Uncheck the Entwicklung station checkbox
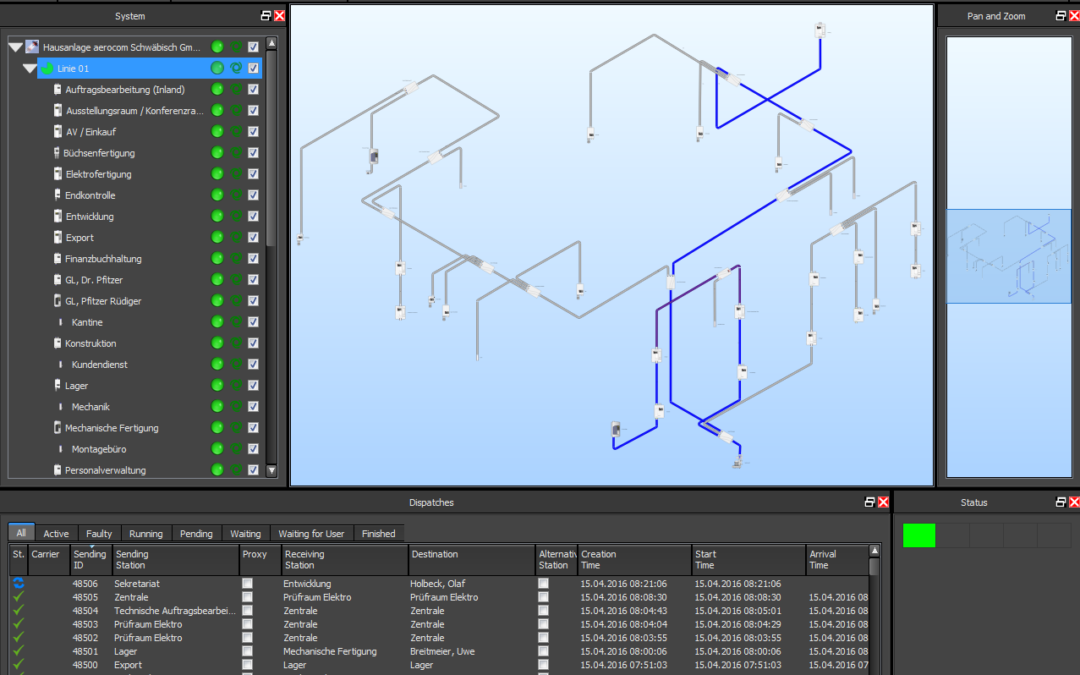The width and height of the screenshot is (1080, 675). point(253,217)
